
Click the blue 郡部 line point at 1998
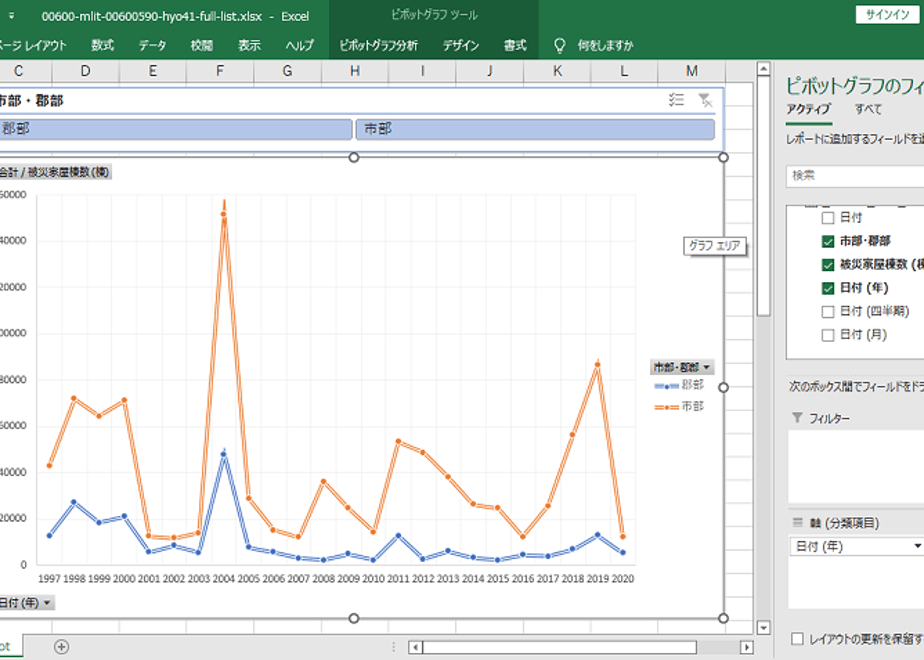click(74, 502)
